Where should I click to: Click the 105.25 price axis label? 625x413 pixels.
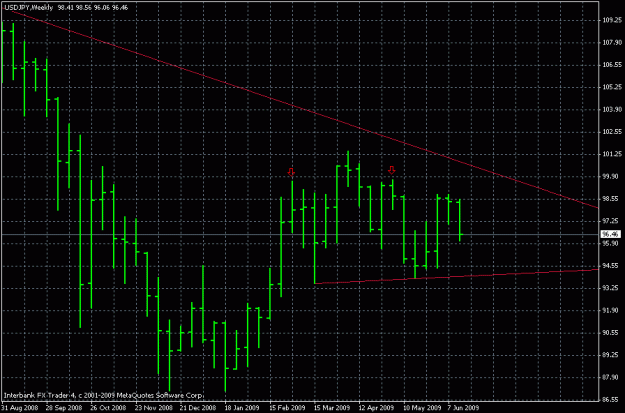613,87
